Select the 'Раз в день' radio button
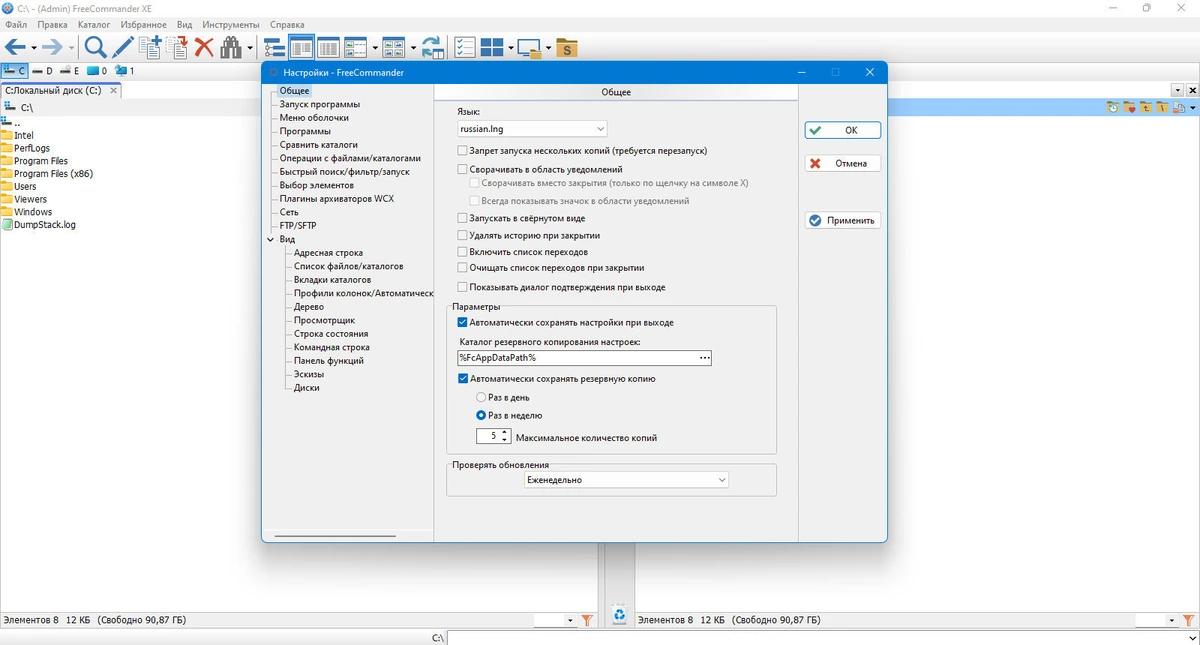The image size is (1200, 645). (x=481, y=397)
